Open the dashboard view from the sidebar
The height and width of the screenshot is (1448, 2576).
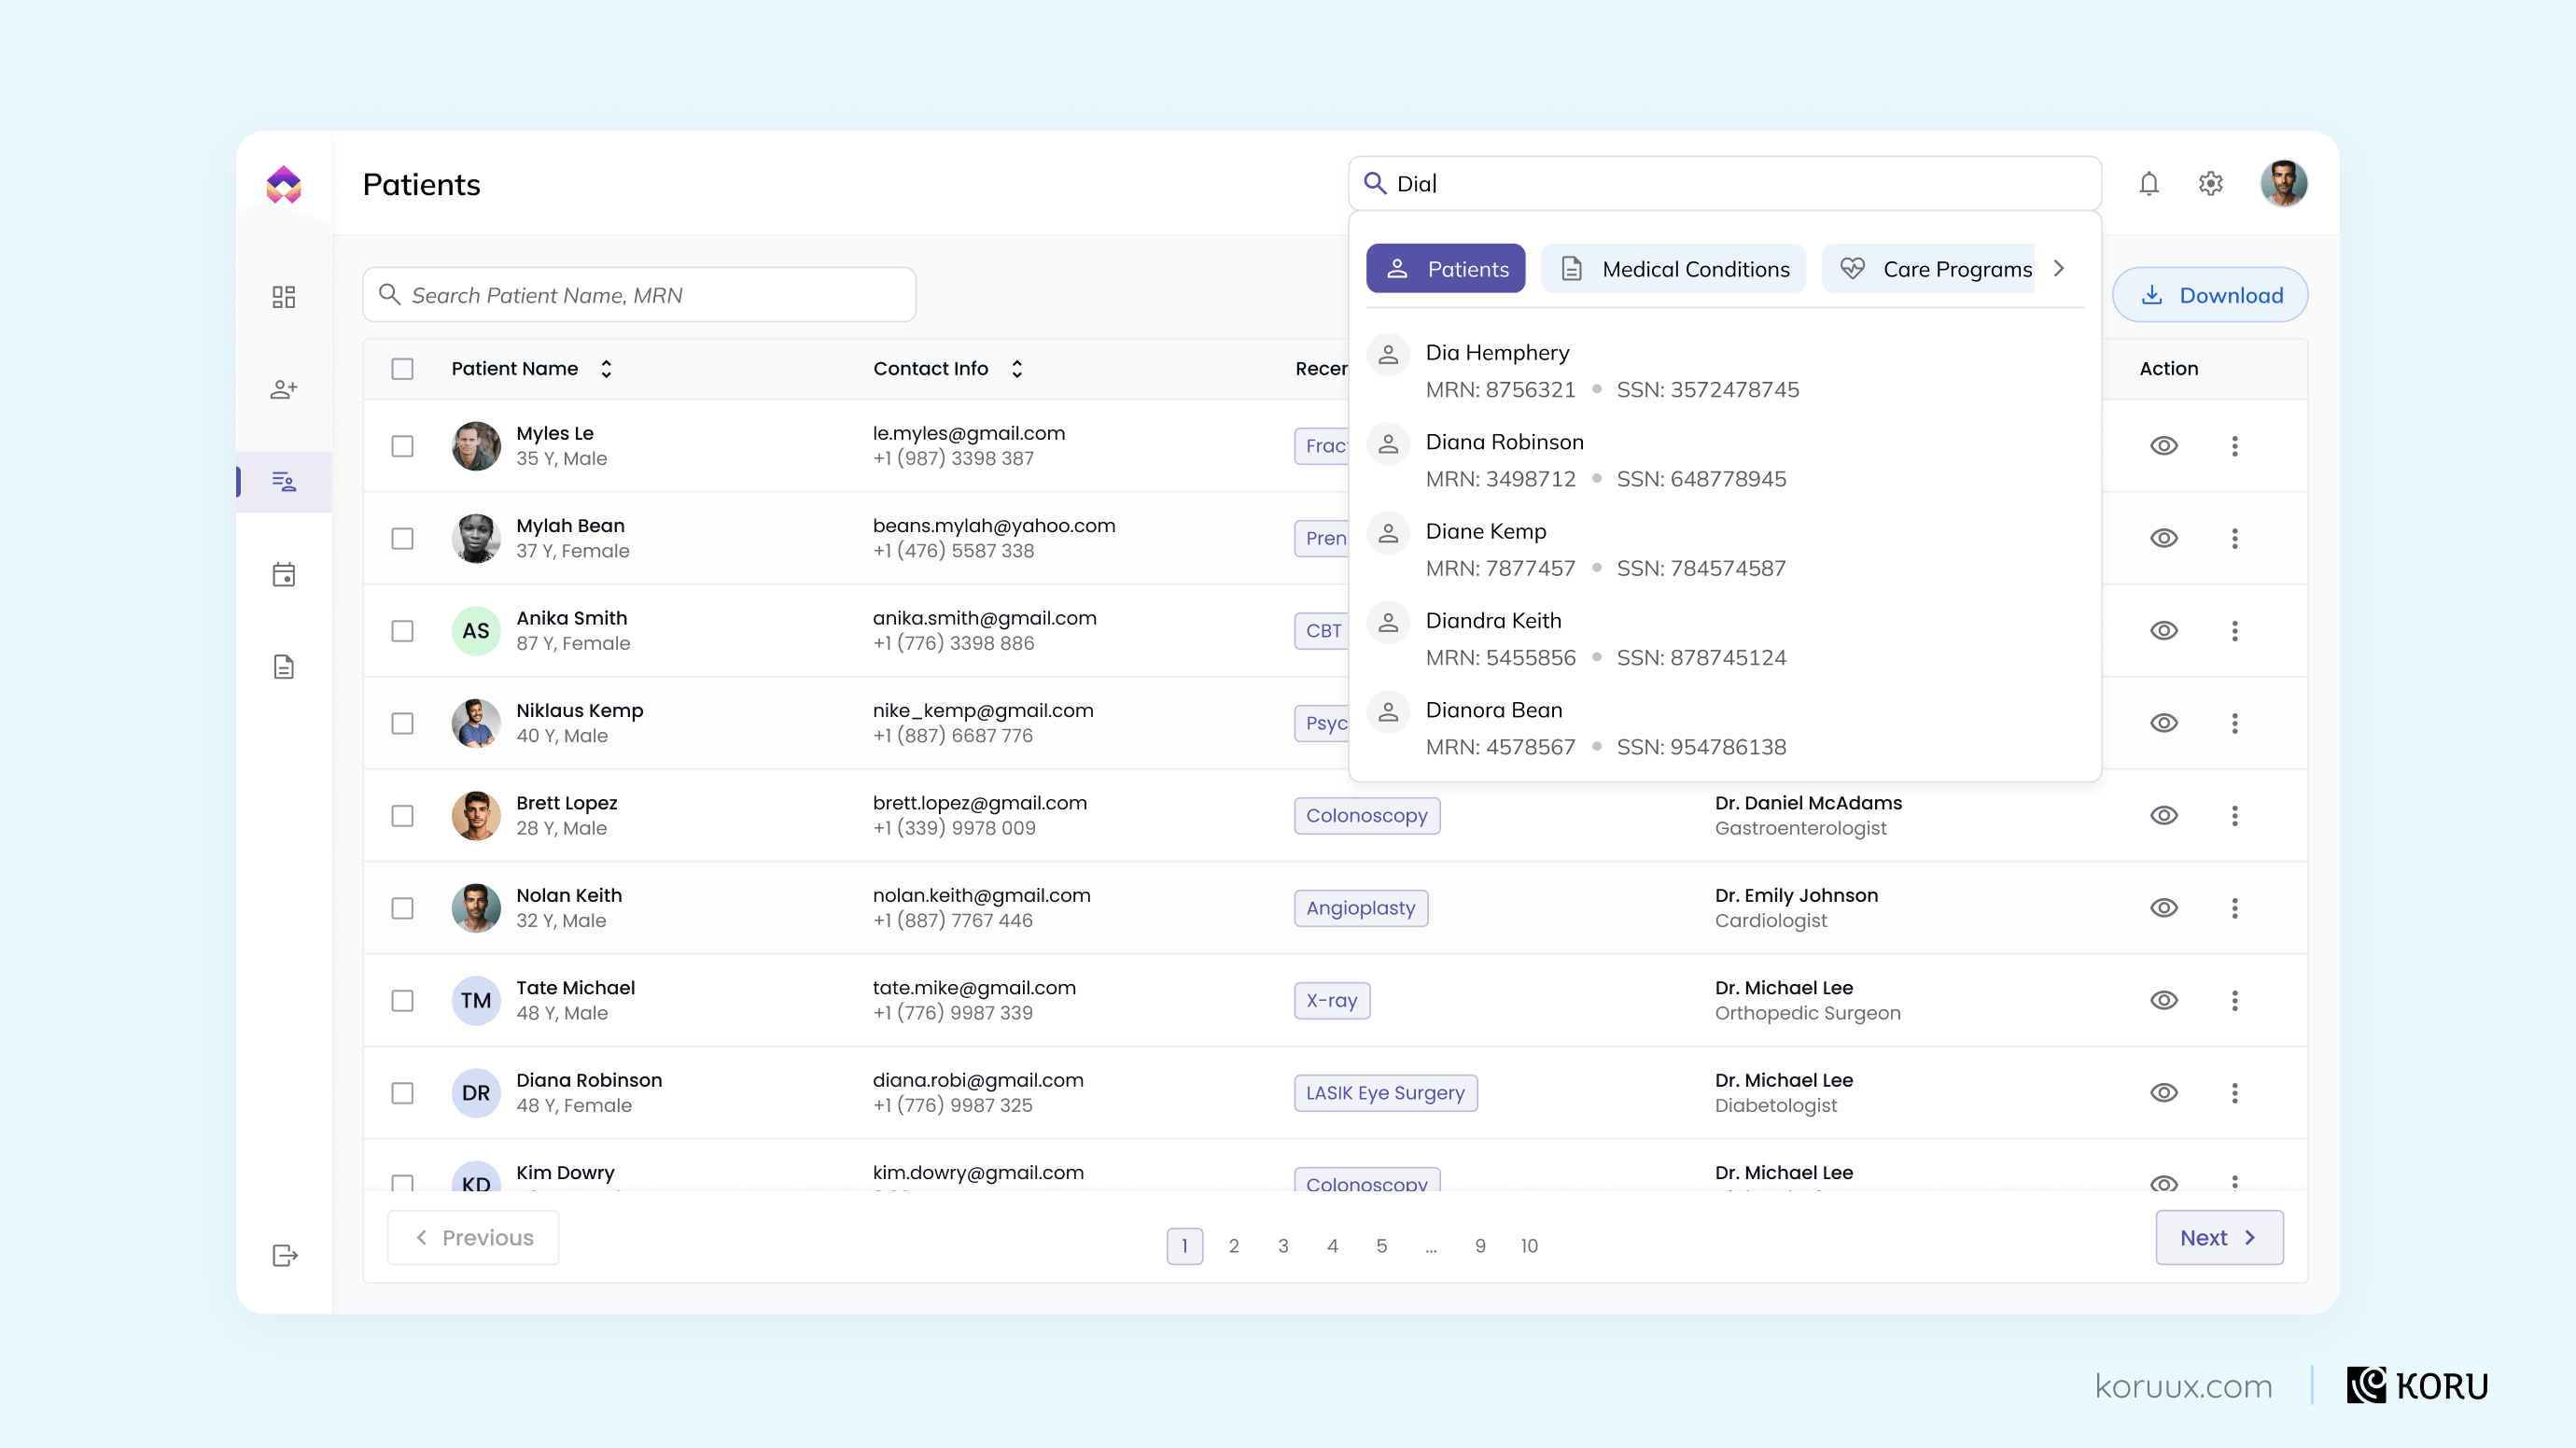tap(283, 296)
